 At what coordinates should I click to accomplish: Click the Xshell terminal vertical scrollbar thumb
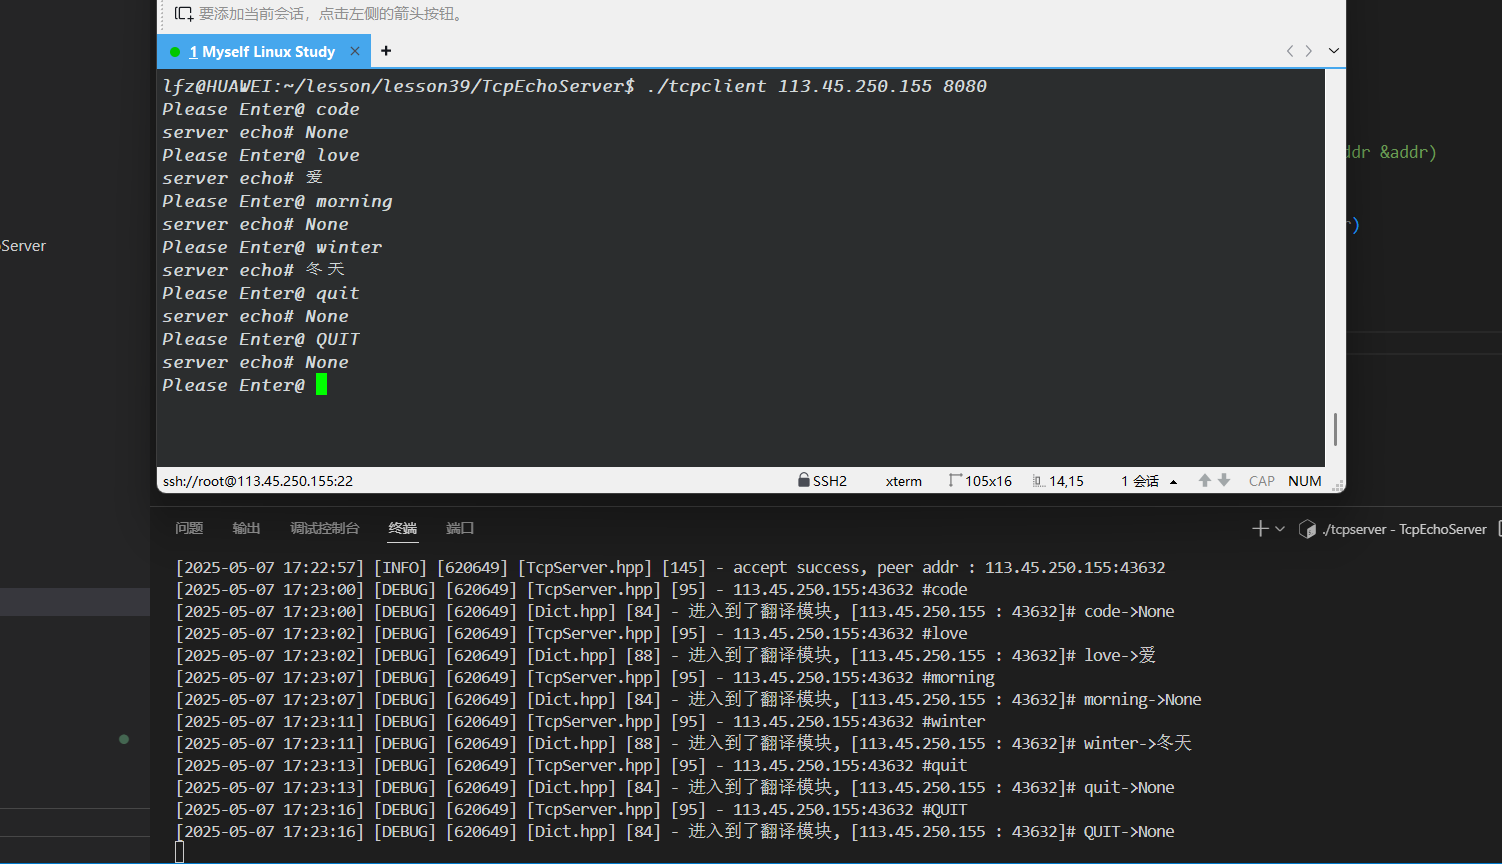tap(1335, 429)
